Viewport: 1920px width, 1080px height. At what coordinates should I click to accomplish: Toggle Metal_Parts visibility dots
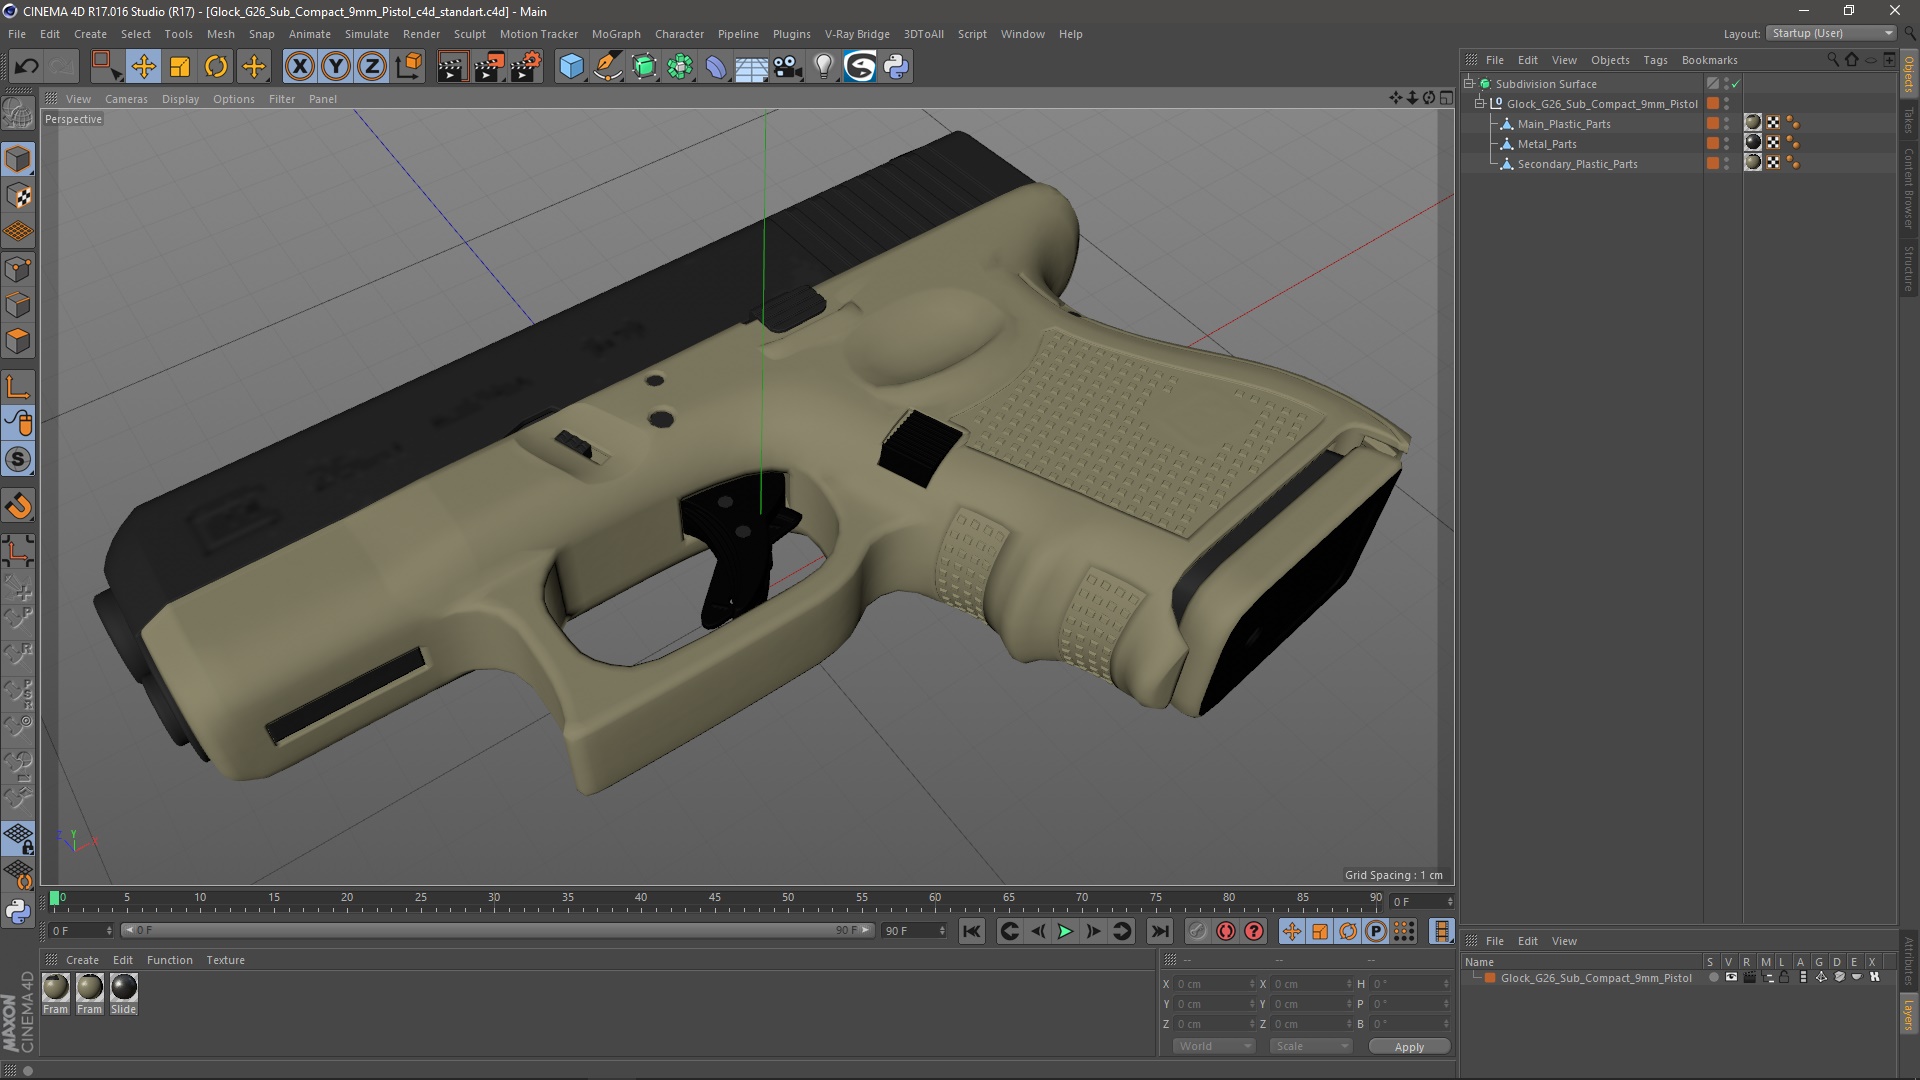1727,144
